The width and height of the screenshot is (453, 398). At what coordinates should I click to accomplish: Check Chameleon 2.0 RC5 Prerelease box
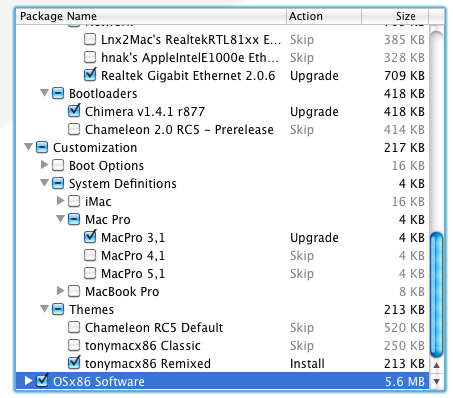[x=74, y=129]
